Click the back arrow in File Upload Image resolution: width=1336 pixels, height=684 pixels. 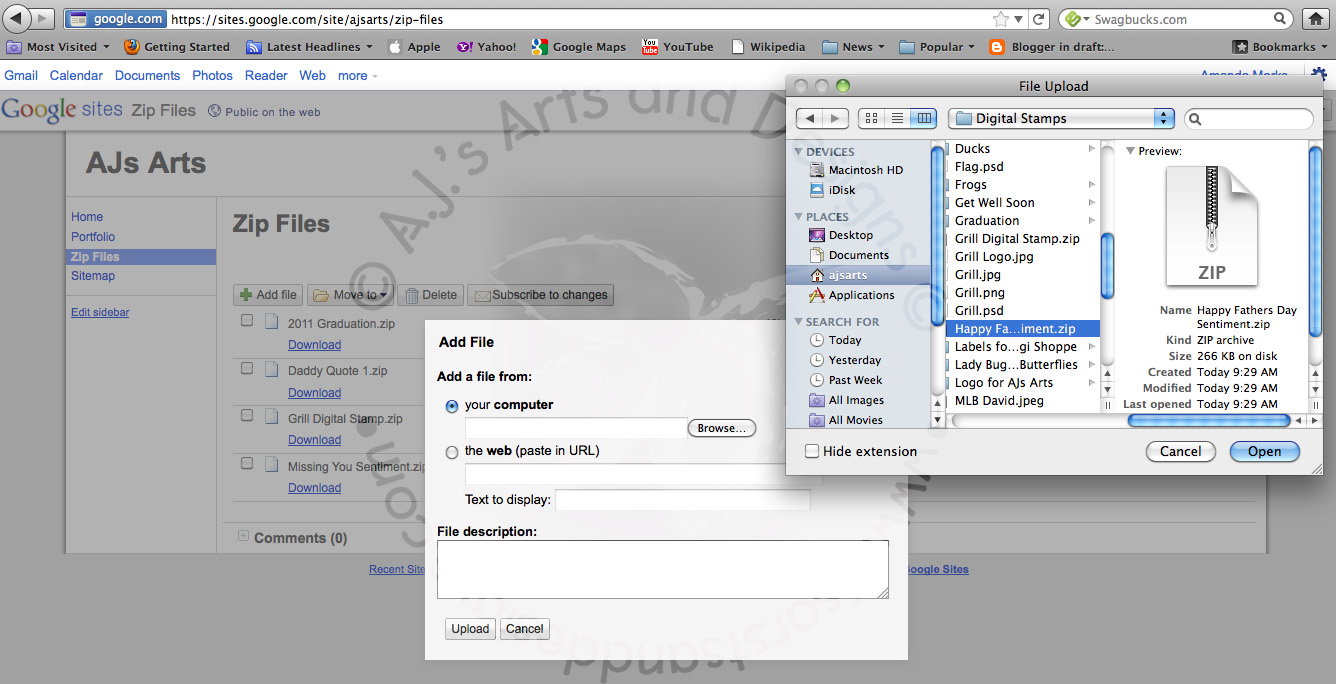pos(810,118)
